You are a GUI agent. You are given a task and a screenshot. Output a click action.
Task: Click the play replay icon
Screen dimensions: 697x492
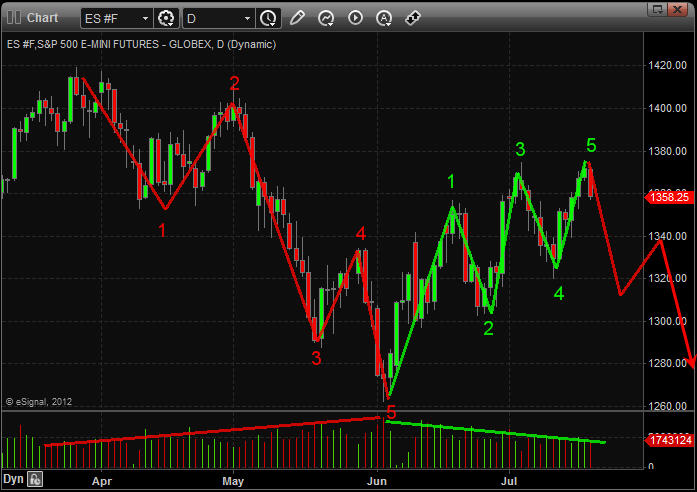click(x=355, y=18)
